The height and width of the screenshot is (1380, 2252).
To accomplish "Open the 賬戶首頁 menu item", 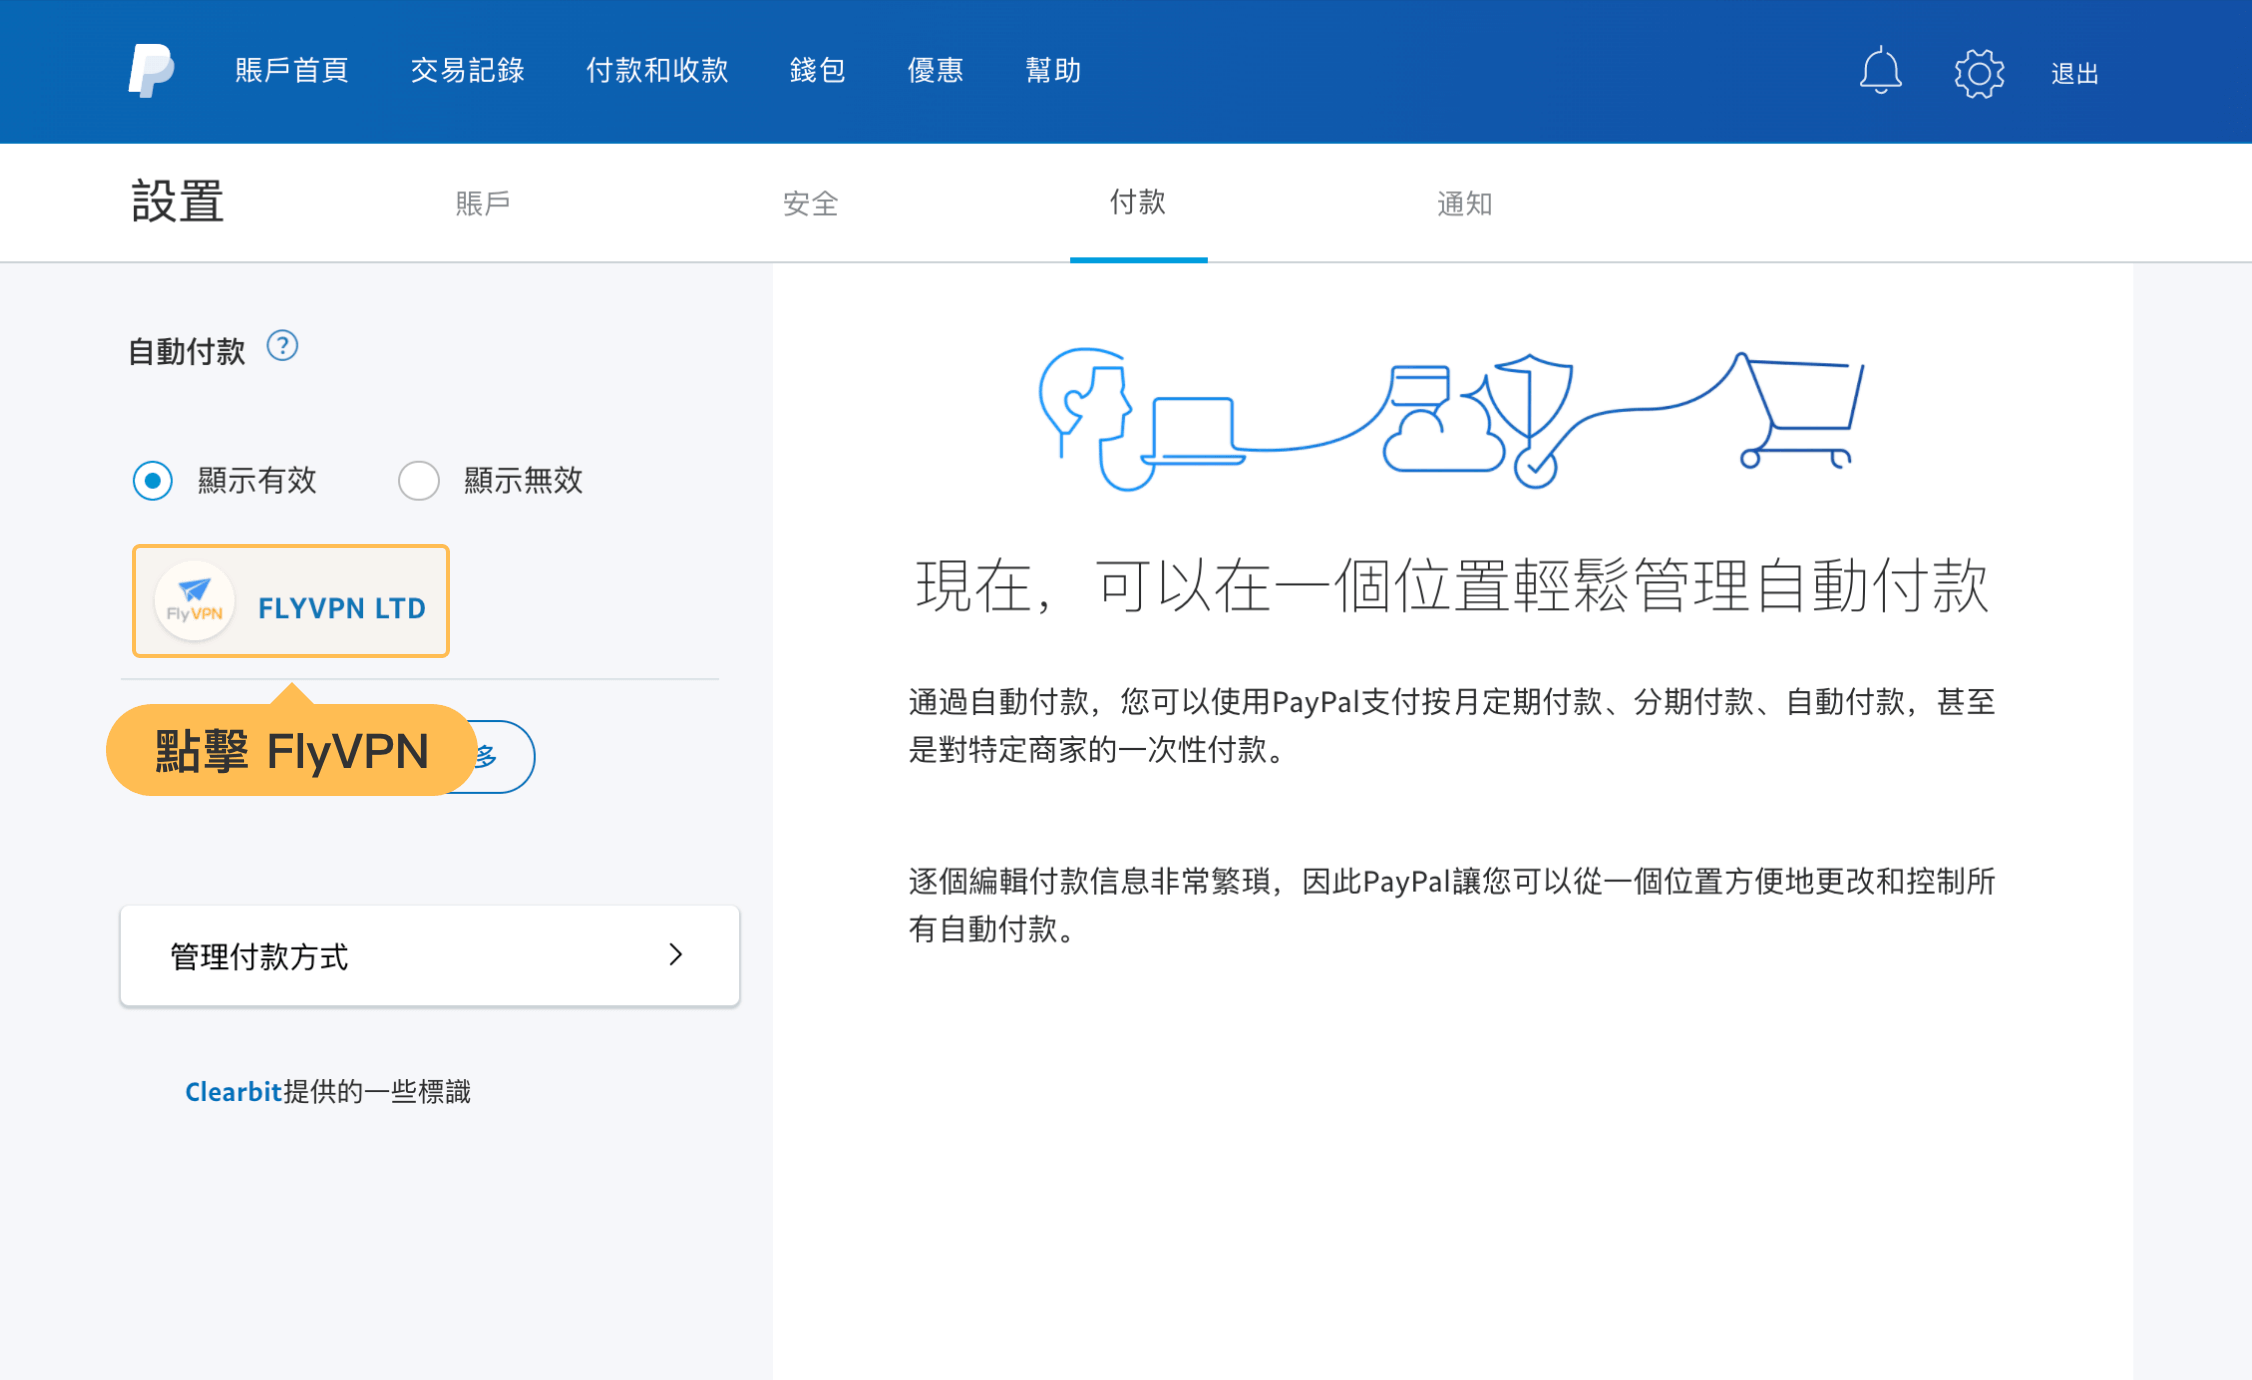I will point(291,70).
